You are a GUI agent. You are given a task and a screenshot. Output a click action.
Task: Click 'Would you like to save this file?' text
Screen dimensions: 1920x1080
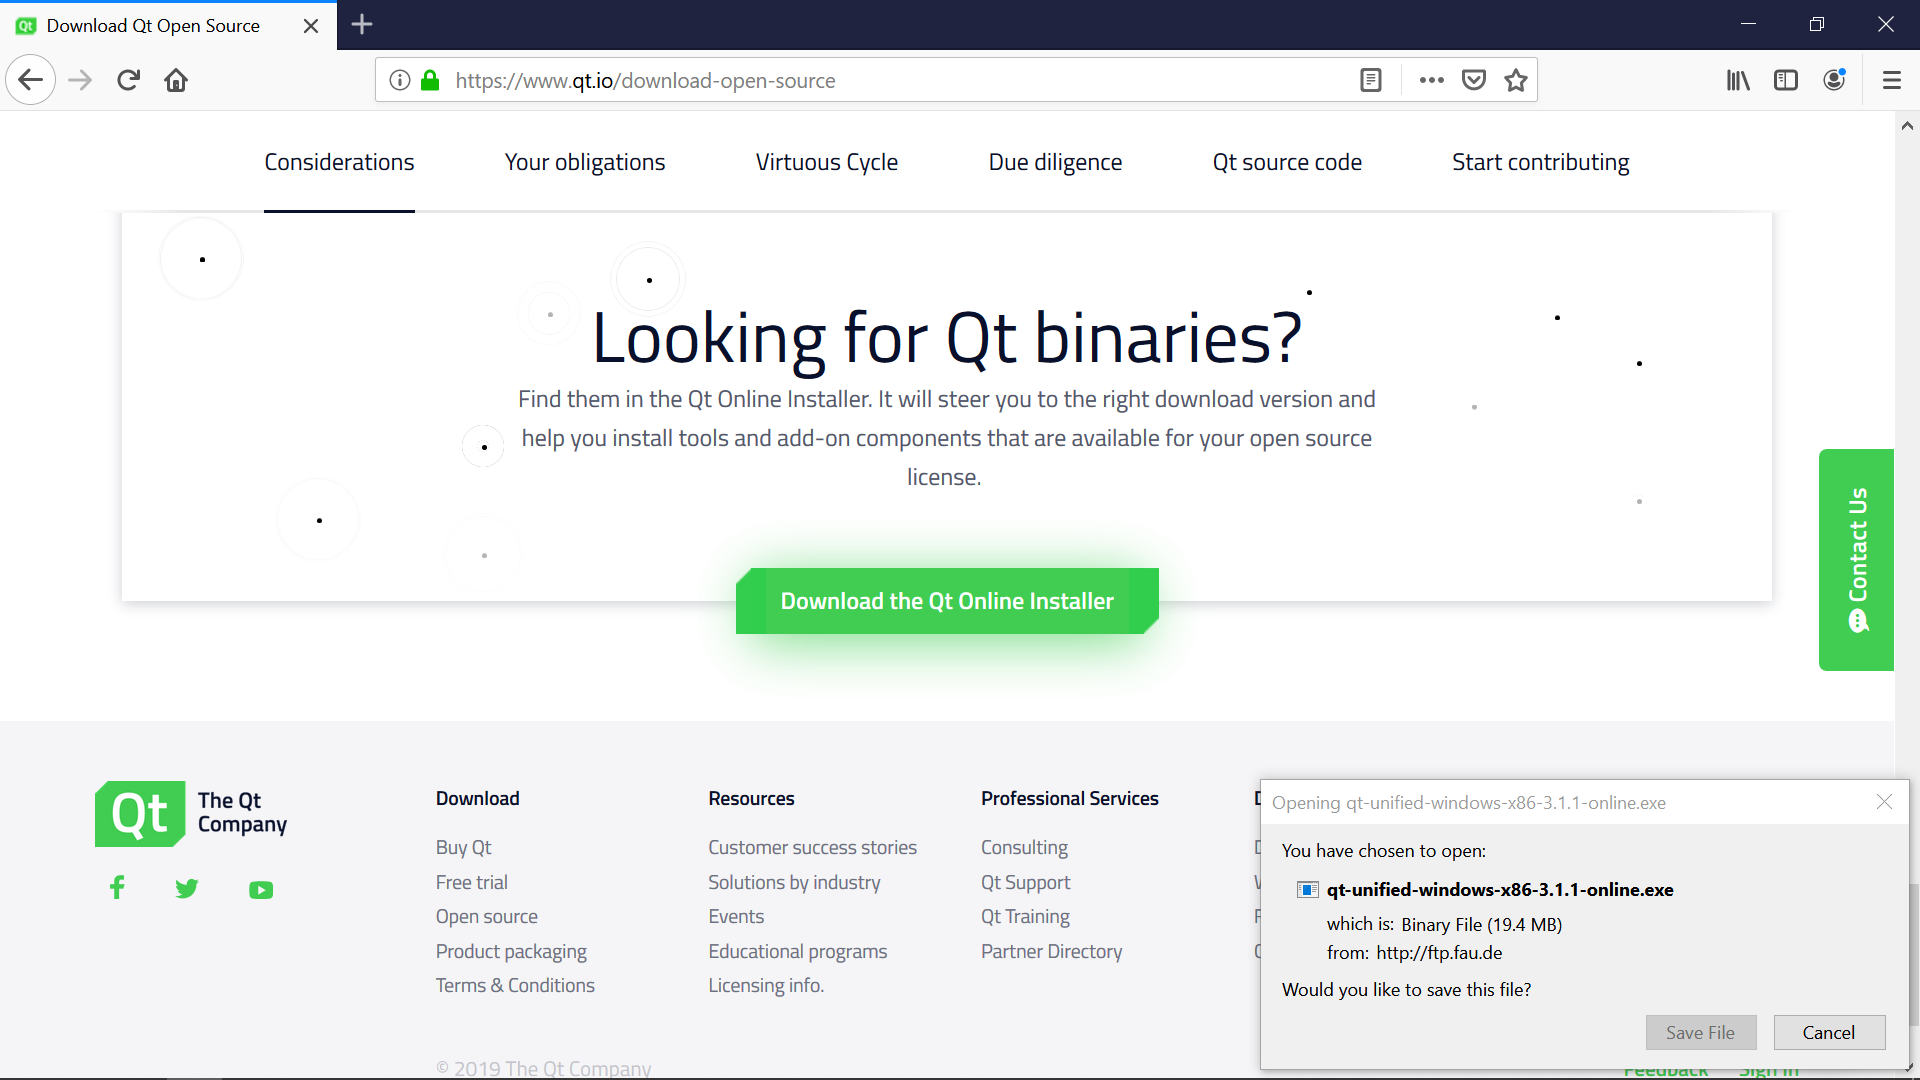point(1406,989)
